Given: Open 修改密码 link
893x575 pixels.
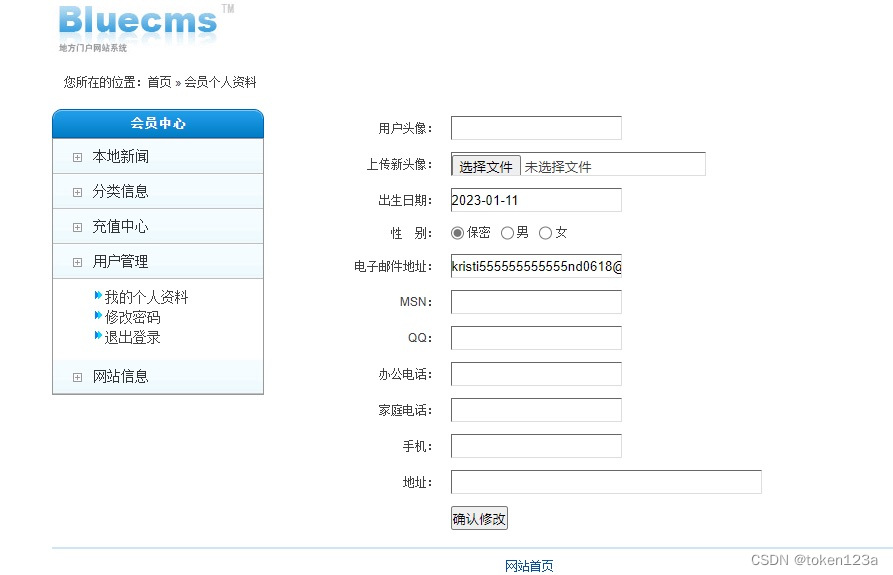Looking at the screenshot, I should pyautogui.click(x=133, y=317).
